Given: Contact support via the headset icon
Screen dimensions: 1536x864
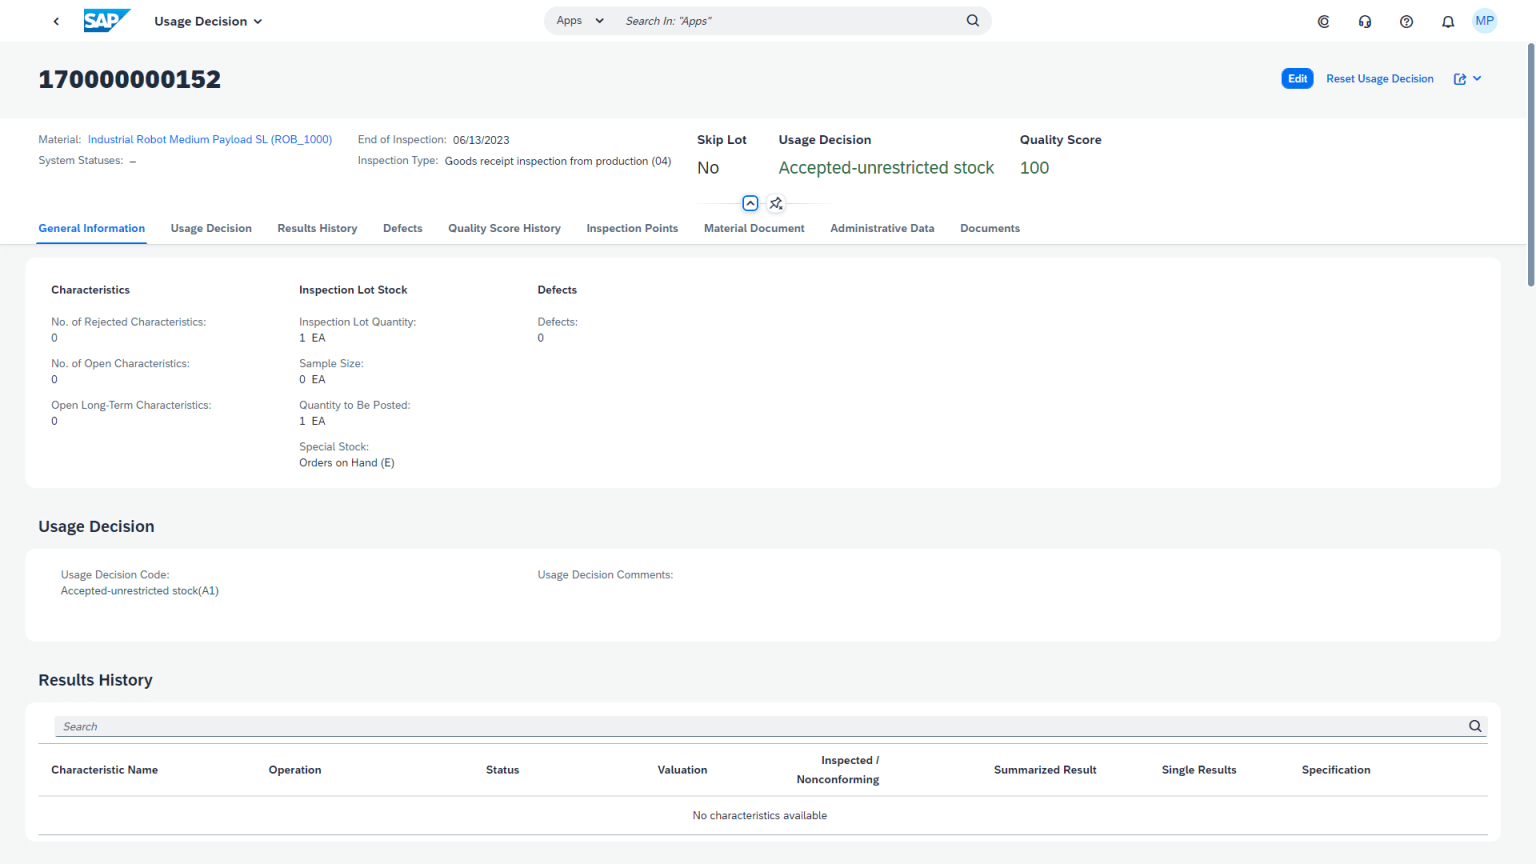Looking at the screenshot, I should click(x=1364, y=20).
